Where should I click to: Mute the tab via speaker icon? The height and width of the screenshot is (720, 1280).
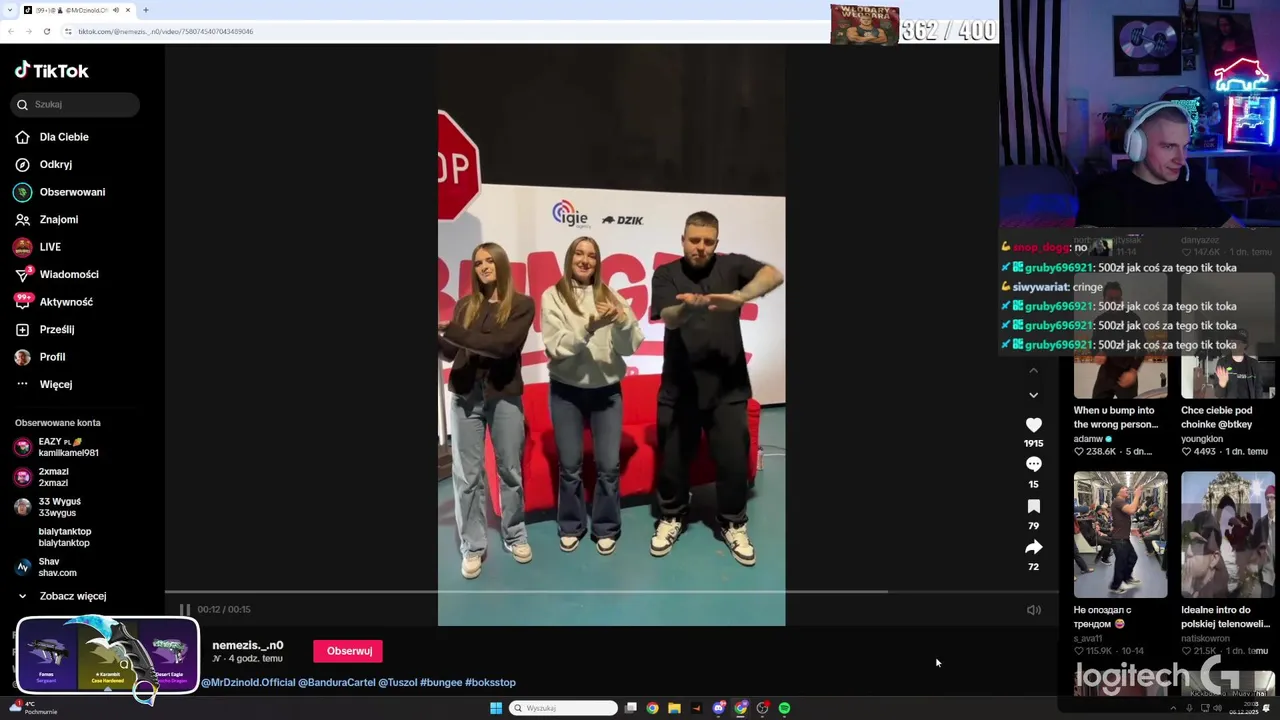116,10
